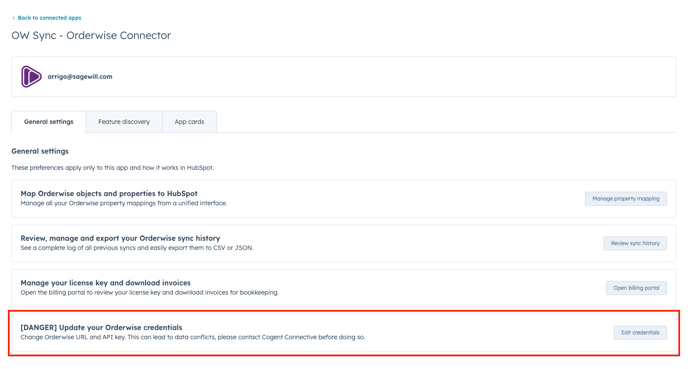The width and height of the screenshot is (688, 369).
Task: Click 'Change Orderwise URL and API key' text
Action: tap(193, 337)
